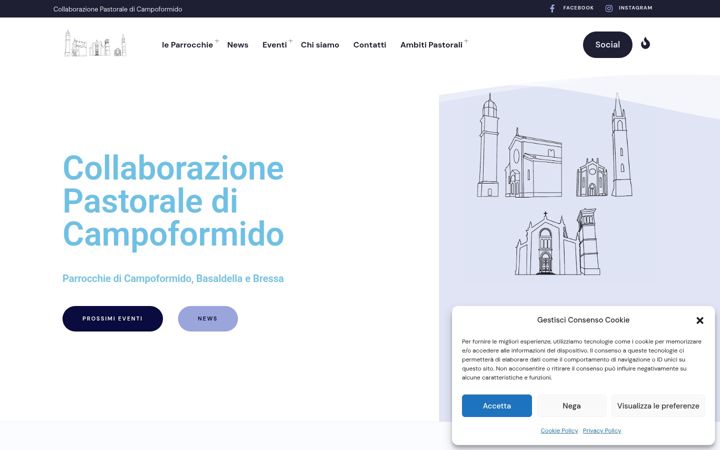720x450 pixels.
Task: Close the cookie consent dialog
Action: click(x=699, y=320)
